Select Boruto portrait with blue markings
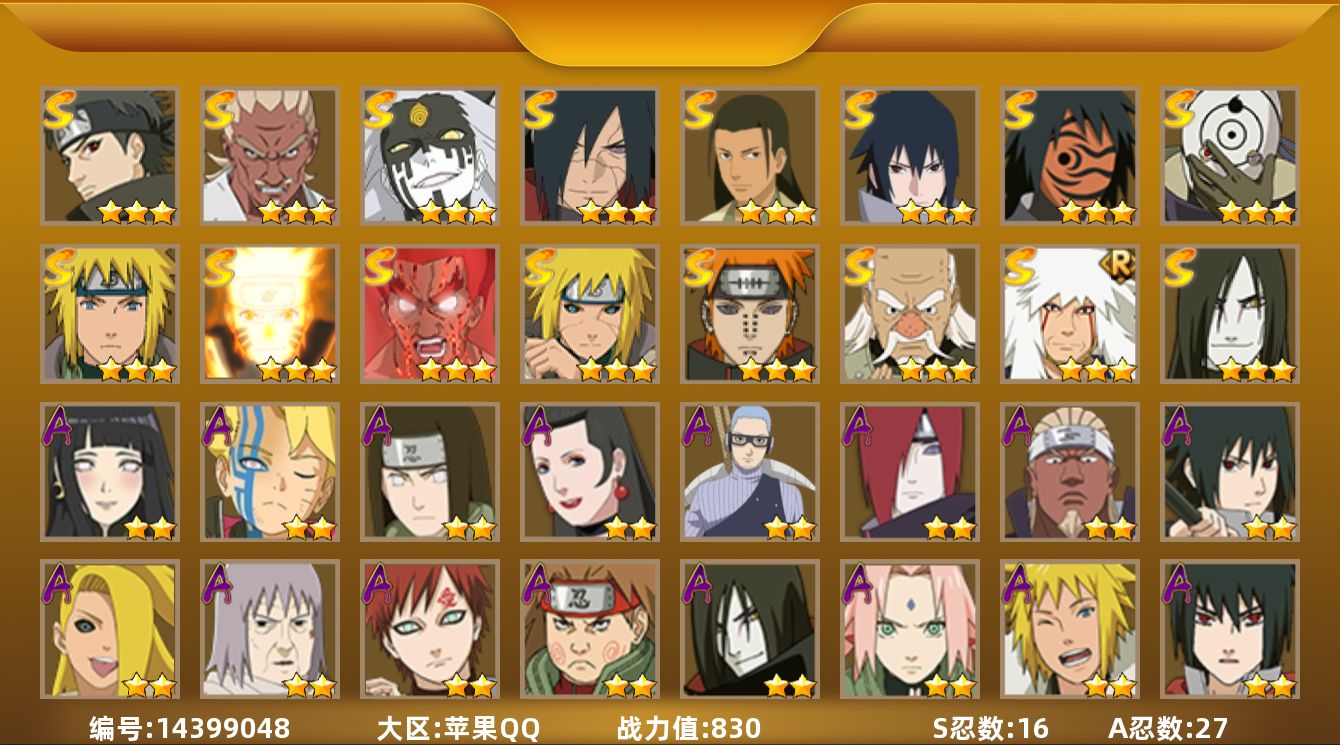This screenshot has height=745, width=1340. (269, 472)
